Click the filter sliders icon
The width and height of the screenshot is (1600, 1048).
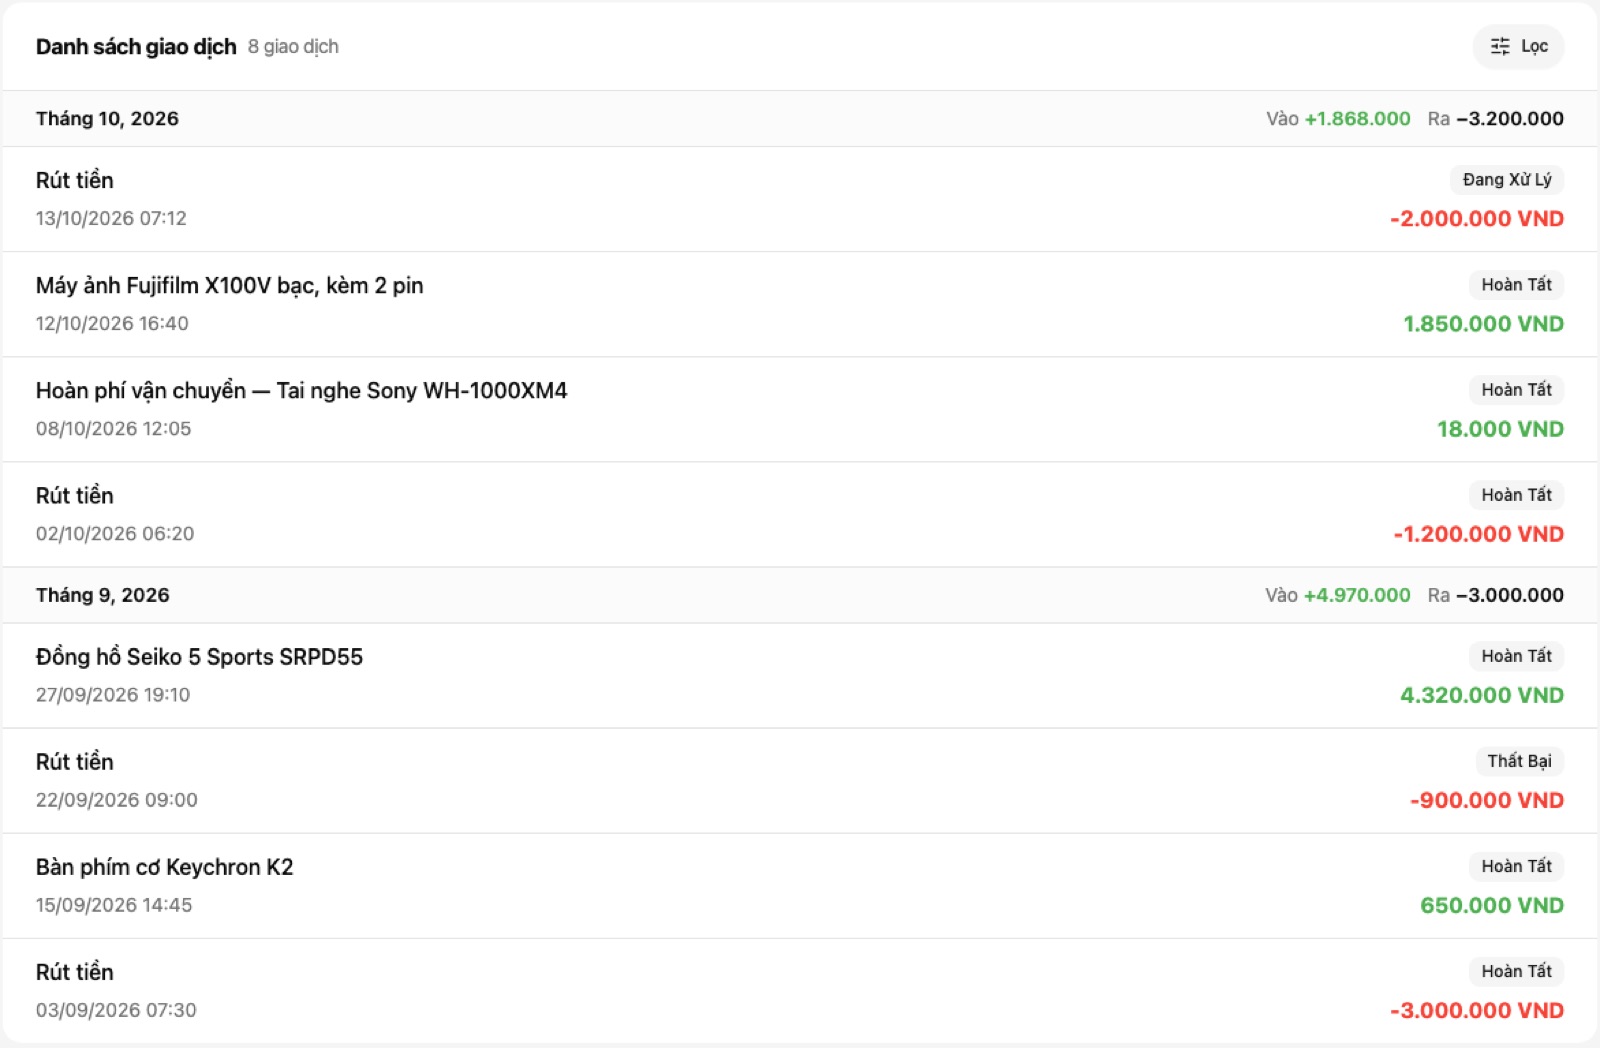1500,46
